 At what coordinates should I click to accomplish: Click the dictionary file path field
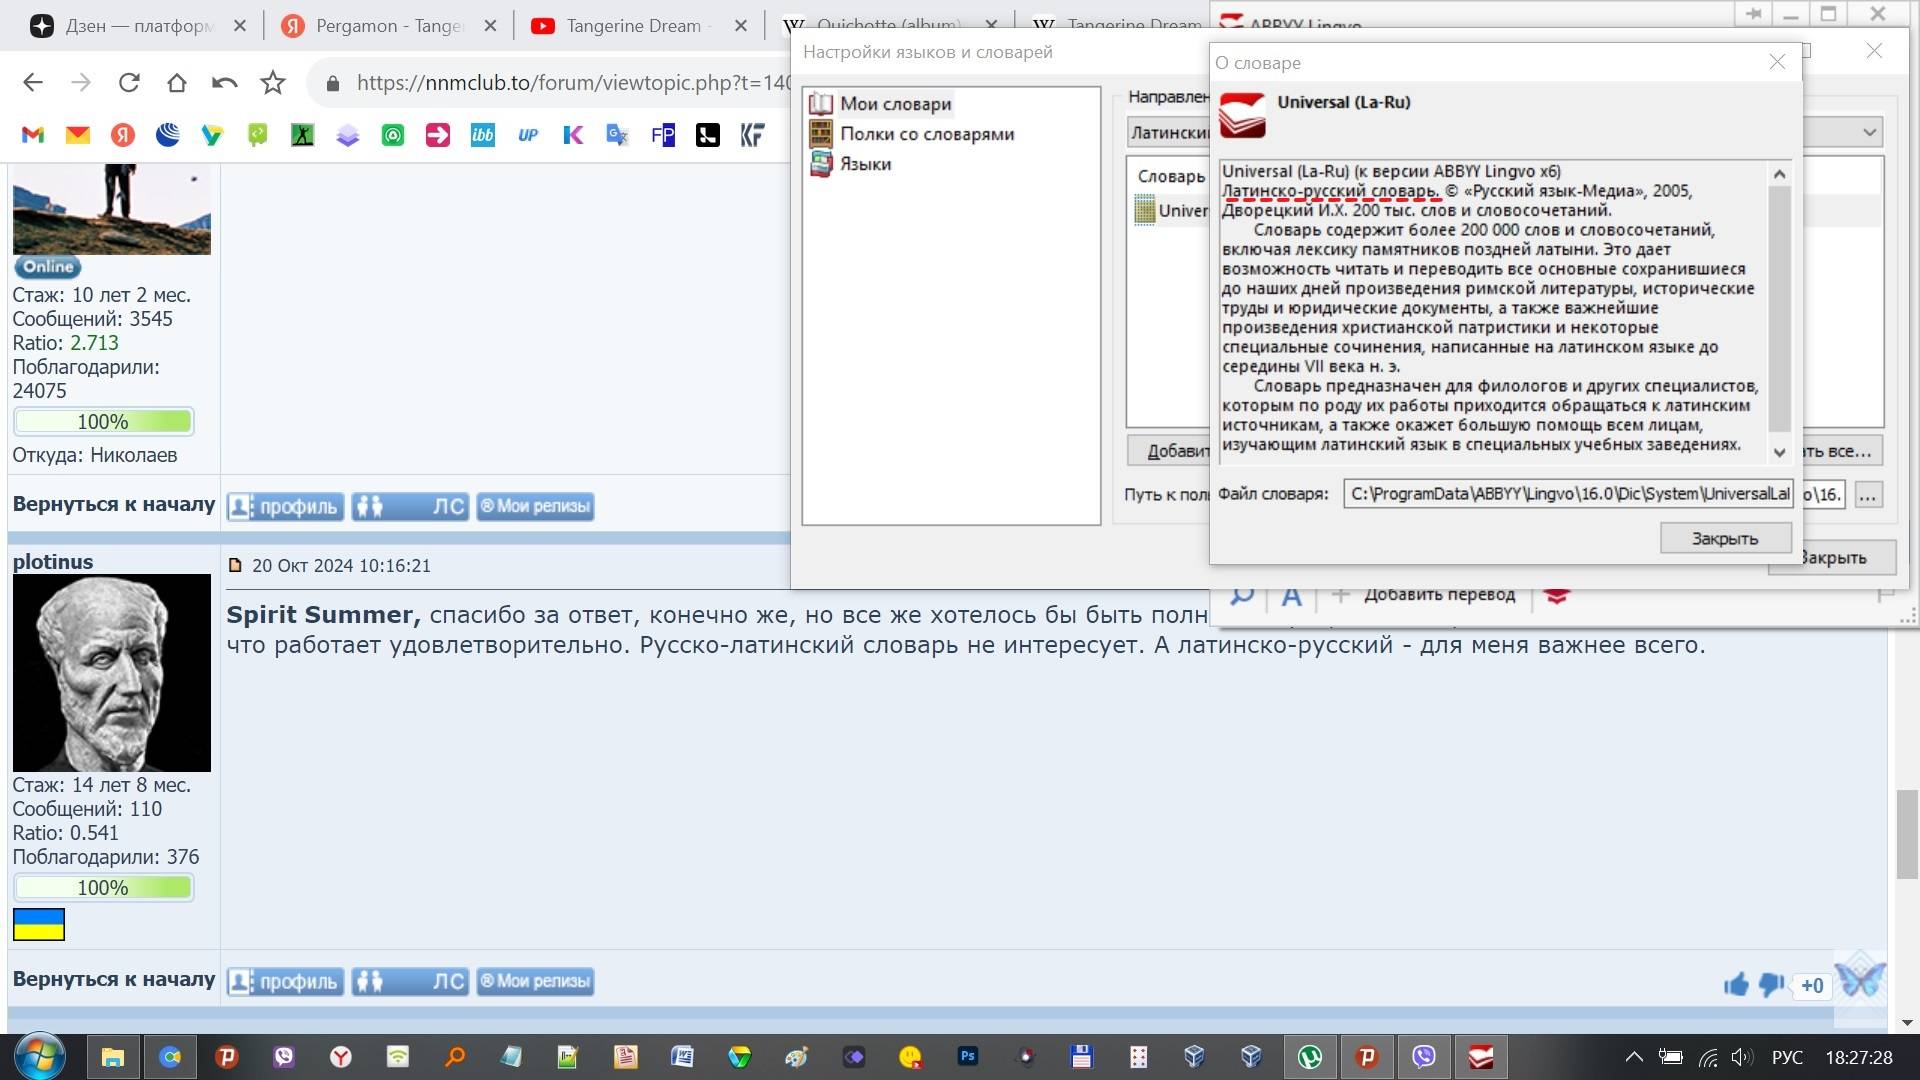click(1567, 494)
